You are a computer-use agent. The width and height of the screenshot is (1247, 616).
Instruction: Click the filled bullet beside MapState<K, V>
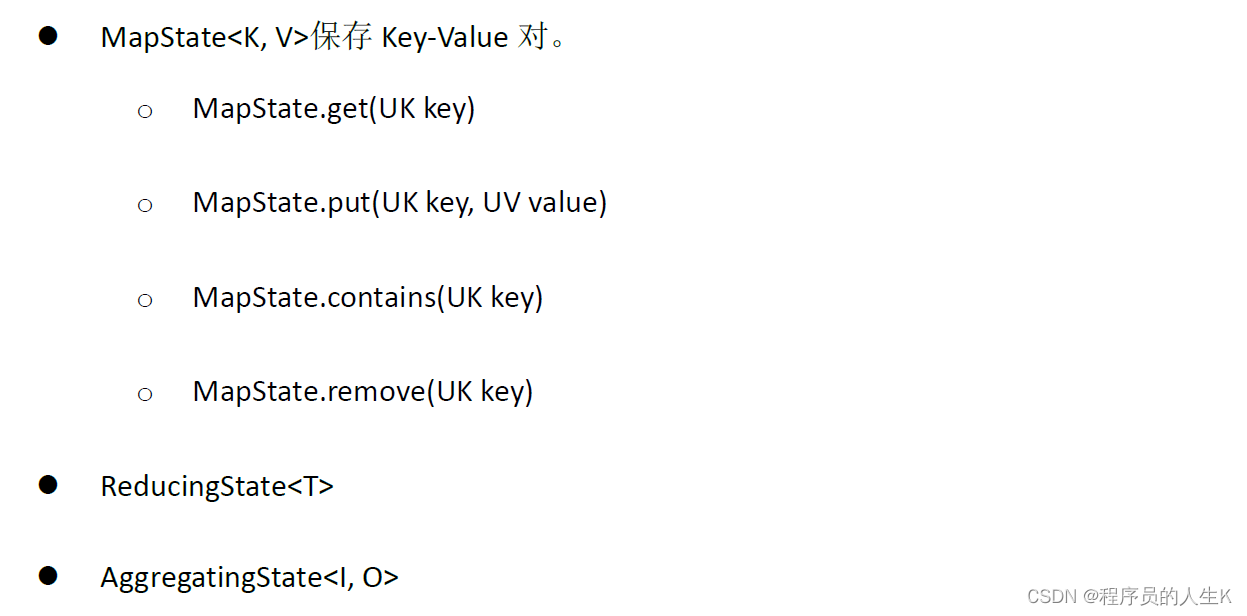(x=48, y=37)
